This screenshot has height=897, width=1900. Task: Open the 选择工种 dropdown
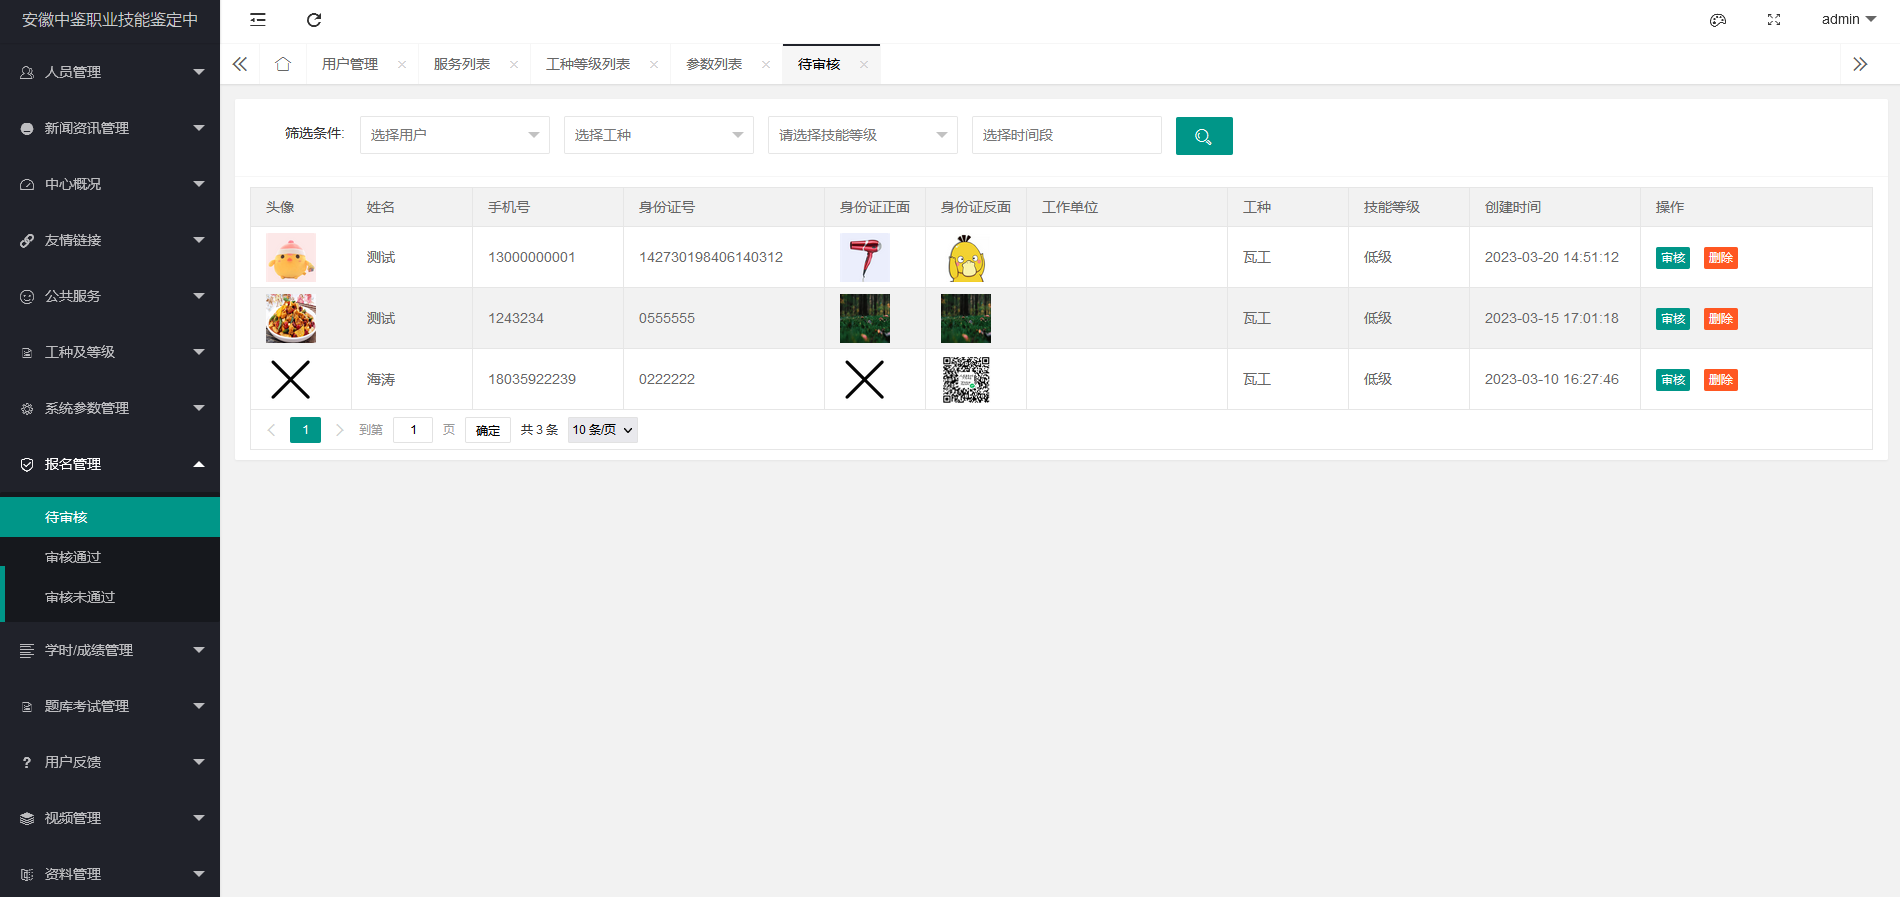coord(659,135)
